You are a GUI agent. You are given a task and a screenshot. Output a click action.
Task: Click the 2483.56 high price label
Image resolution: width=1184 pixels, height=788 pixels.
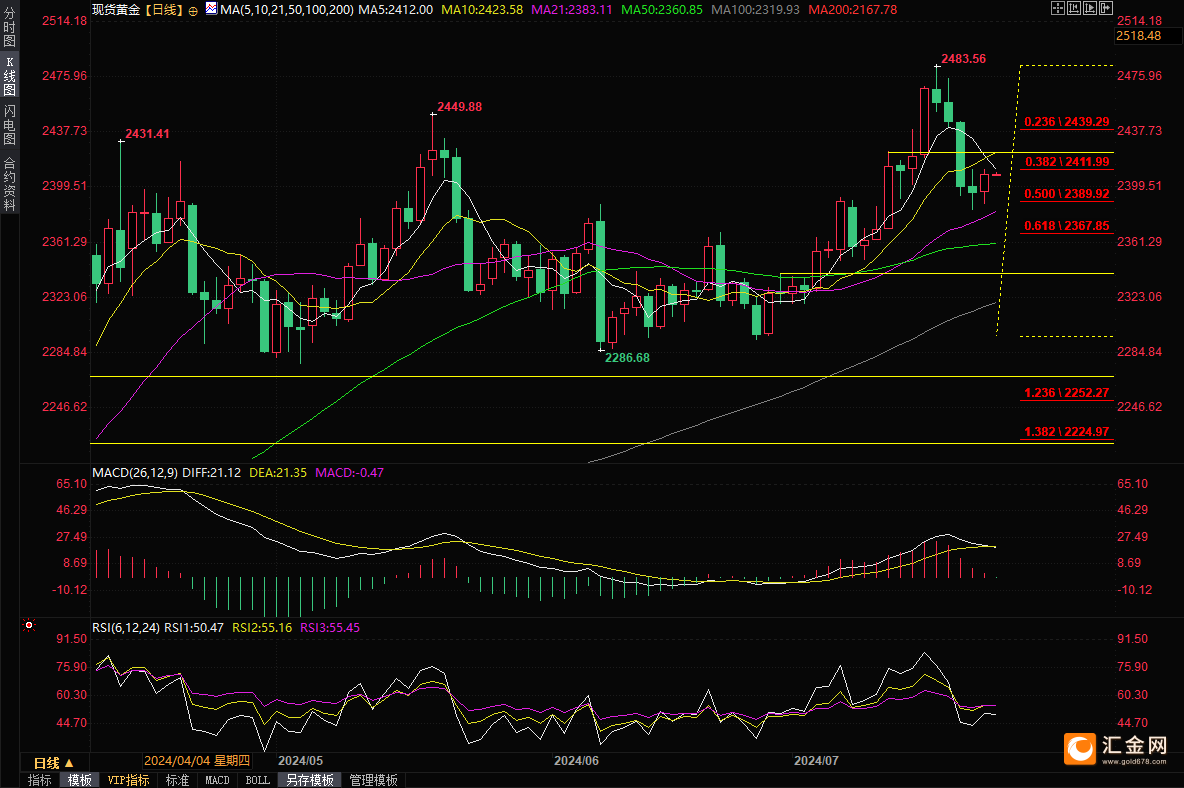(x=964, y=59)
